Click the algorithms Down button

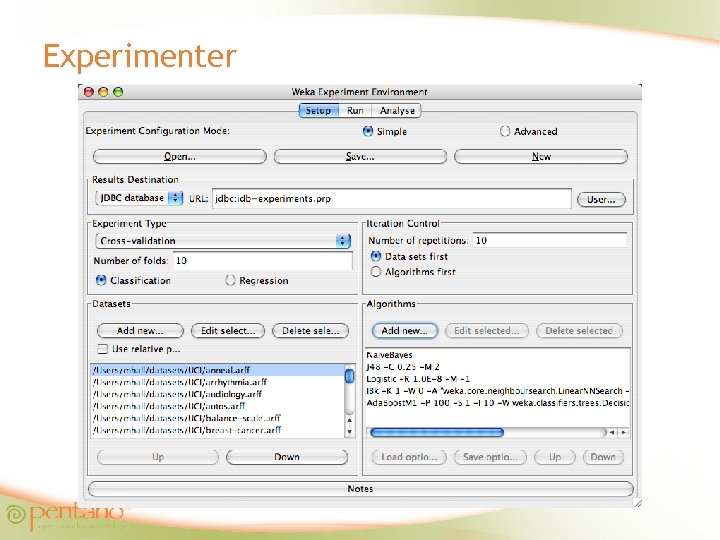(603, 457)
